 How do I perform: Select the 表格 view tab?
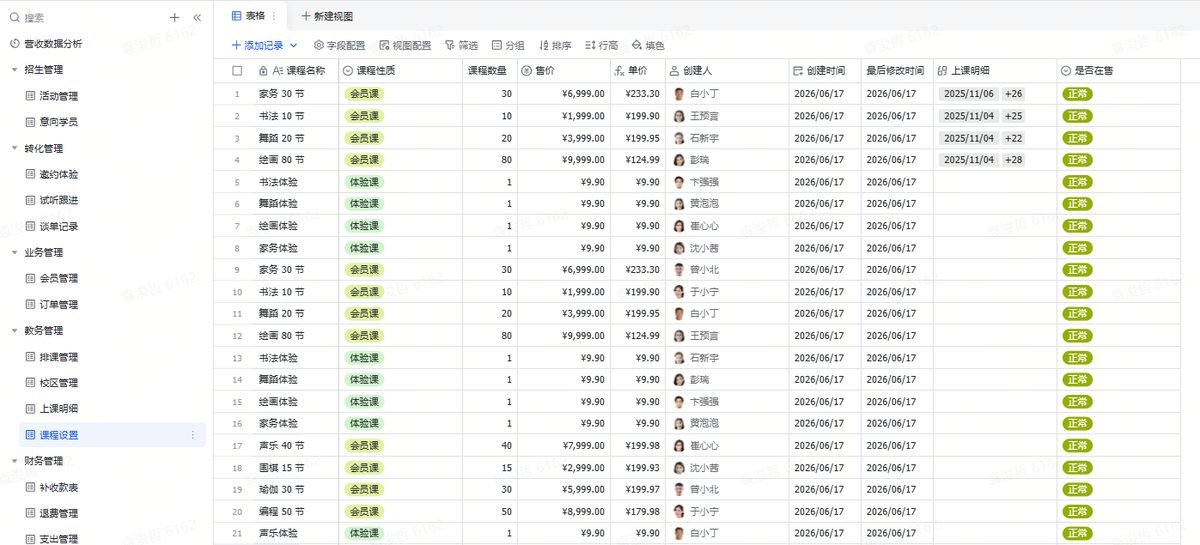click(249, 16)
